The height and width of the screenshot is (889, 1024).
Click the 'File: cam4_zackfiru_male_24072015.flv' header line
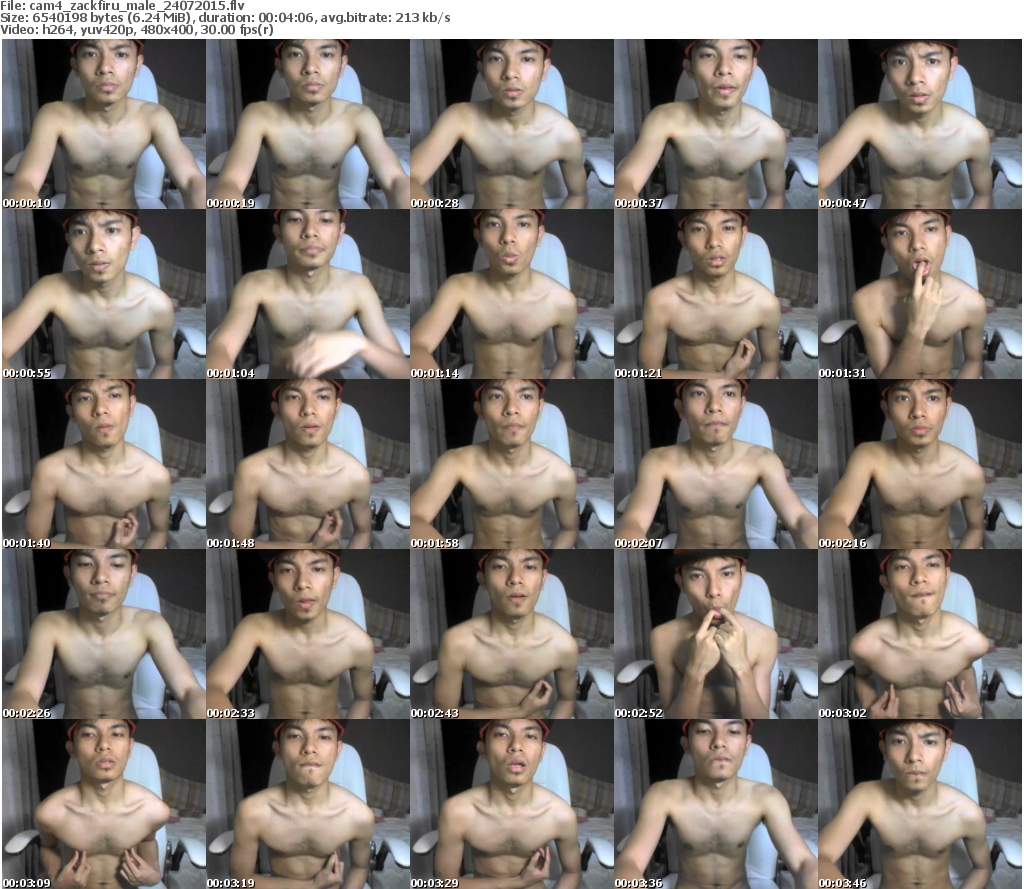[x=123, y=6]
